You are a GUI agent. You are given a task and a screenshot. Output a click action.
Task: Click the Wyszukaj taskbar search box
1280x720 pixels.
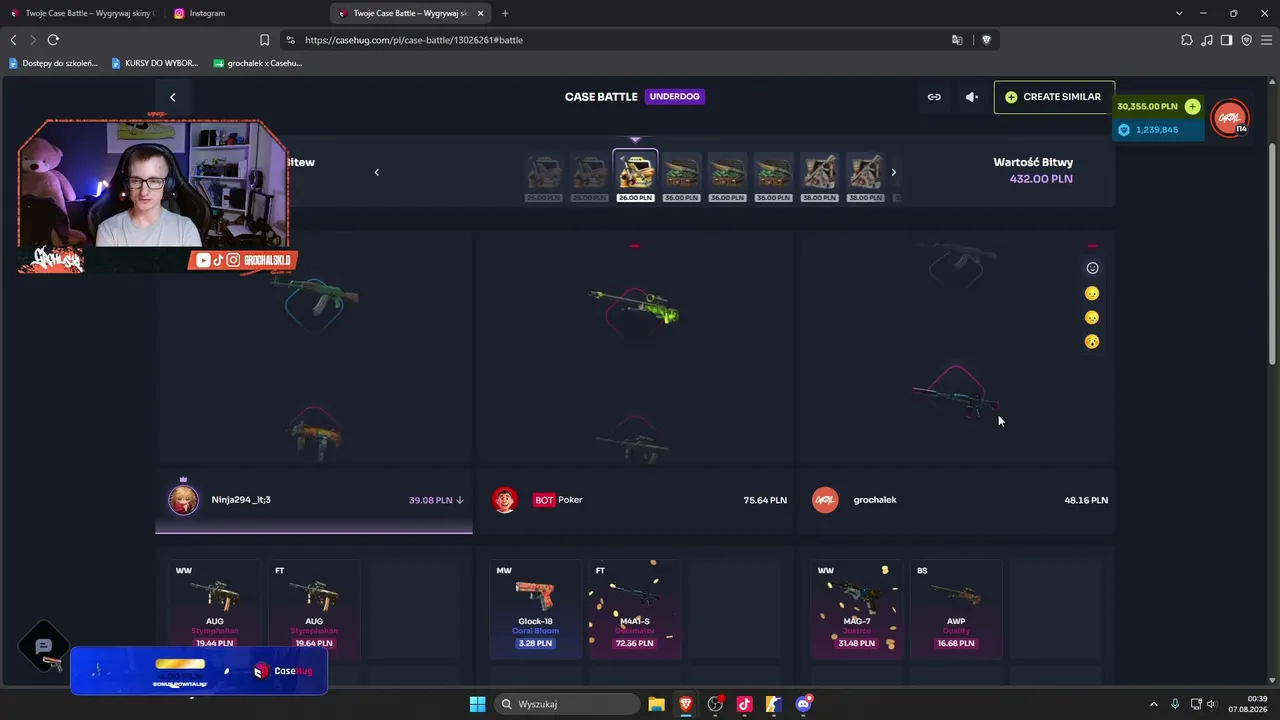pos(567,704)
